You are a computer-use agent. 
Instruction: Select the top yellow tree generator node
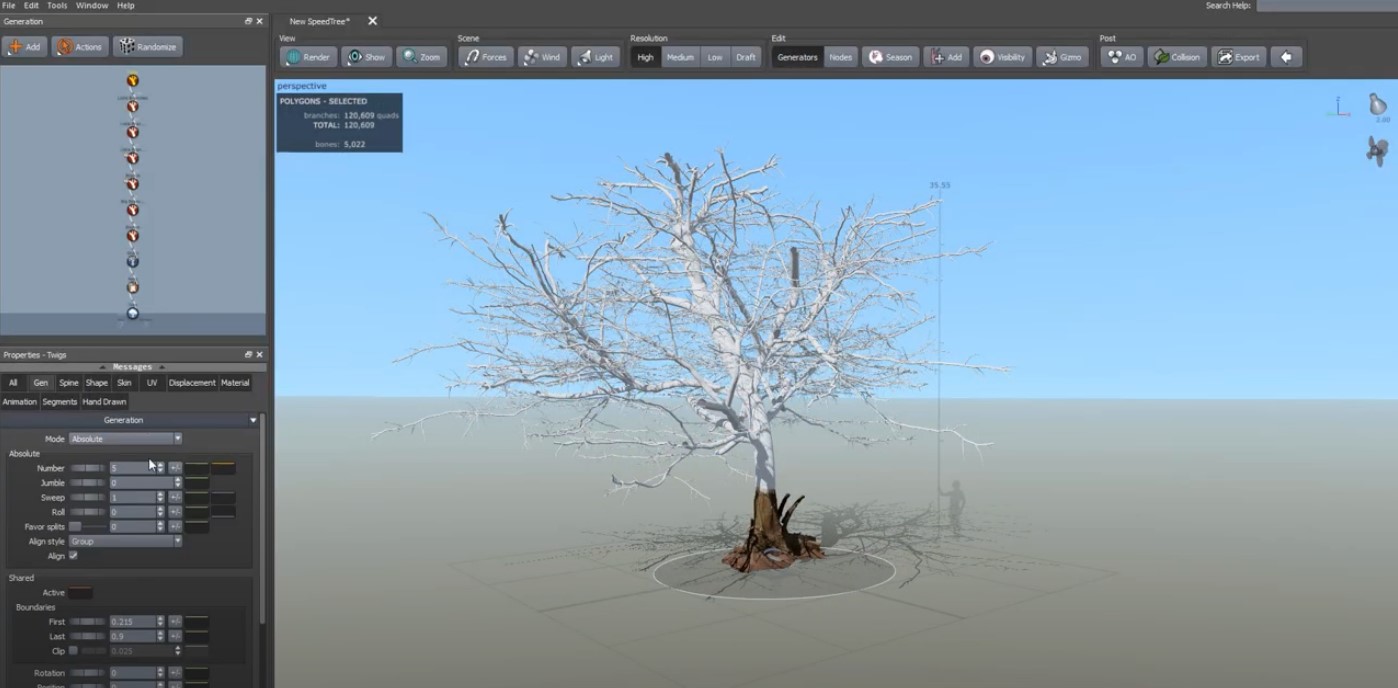click(132, 80)
